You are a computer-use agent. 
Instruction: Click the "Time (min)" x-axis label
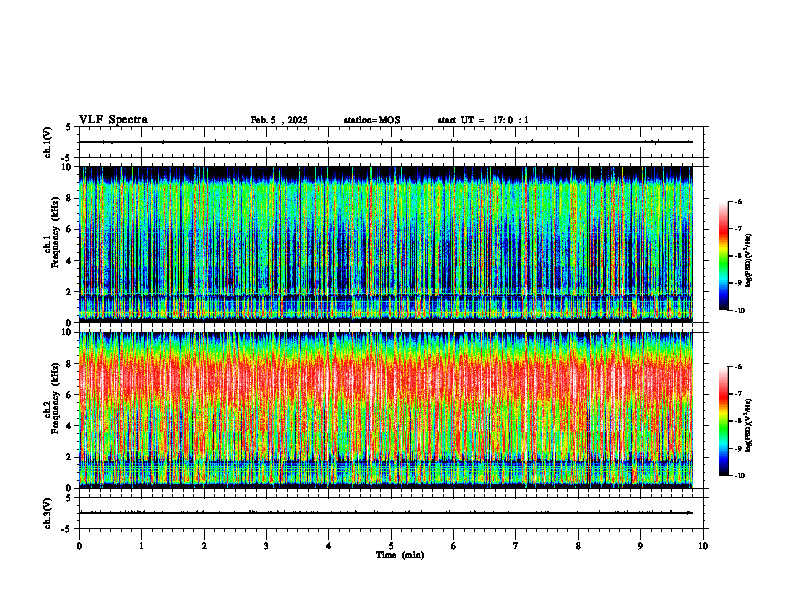pyautogui.click(x=400, y=555)
